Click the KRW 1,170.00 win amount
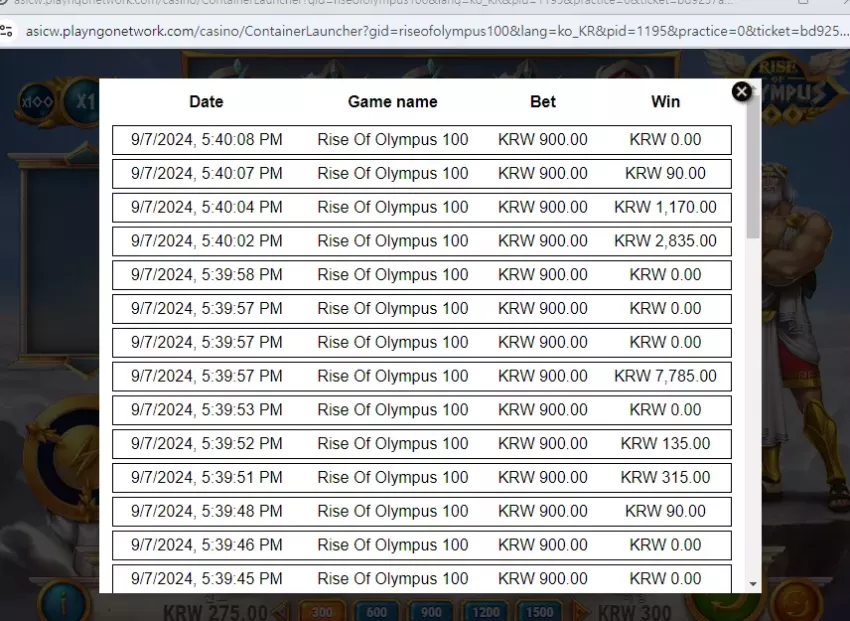Screen dimensions: 850x621 coord(665,207)
